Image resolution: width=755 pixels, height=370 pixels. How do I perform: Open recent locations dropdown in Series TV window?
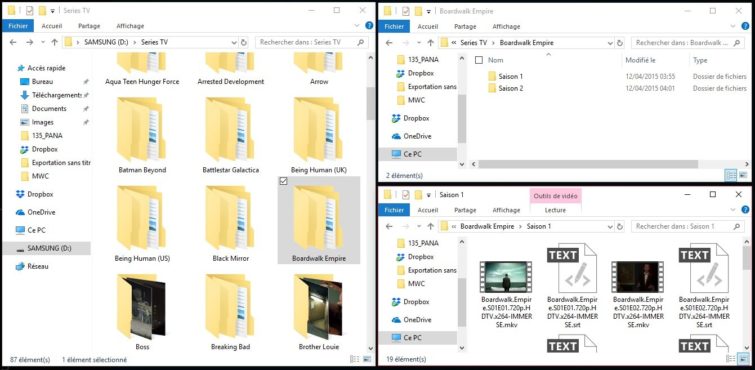tap(42, 42)
